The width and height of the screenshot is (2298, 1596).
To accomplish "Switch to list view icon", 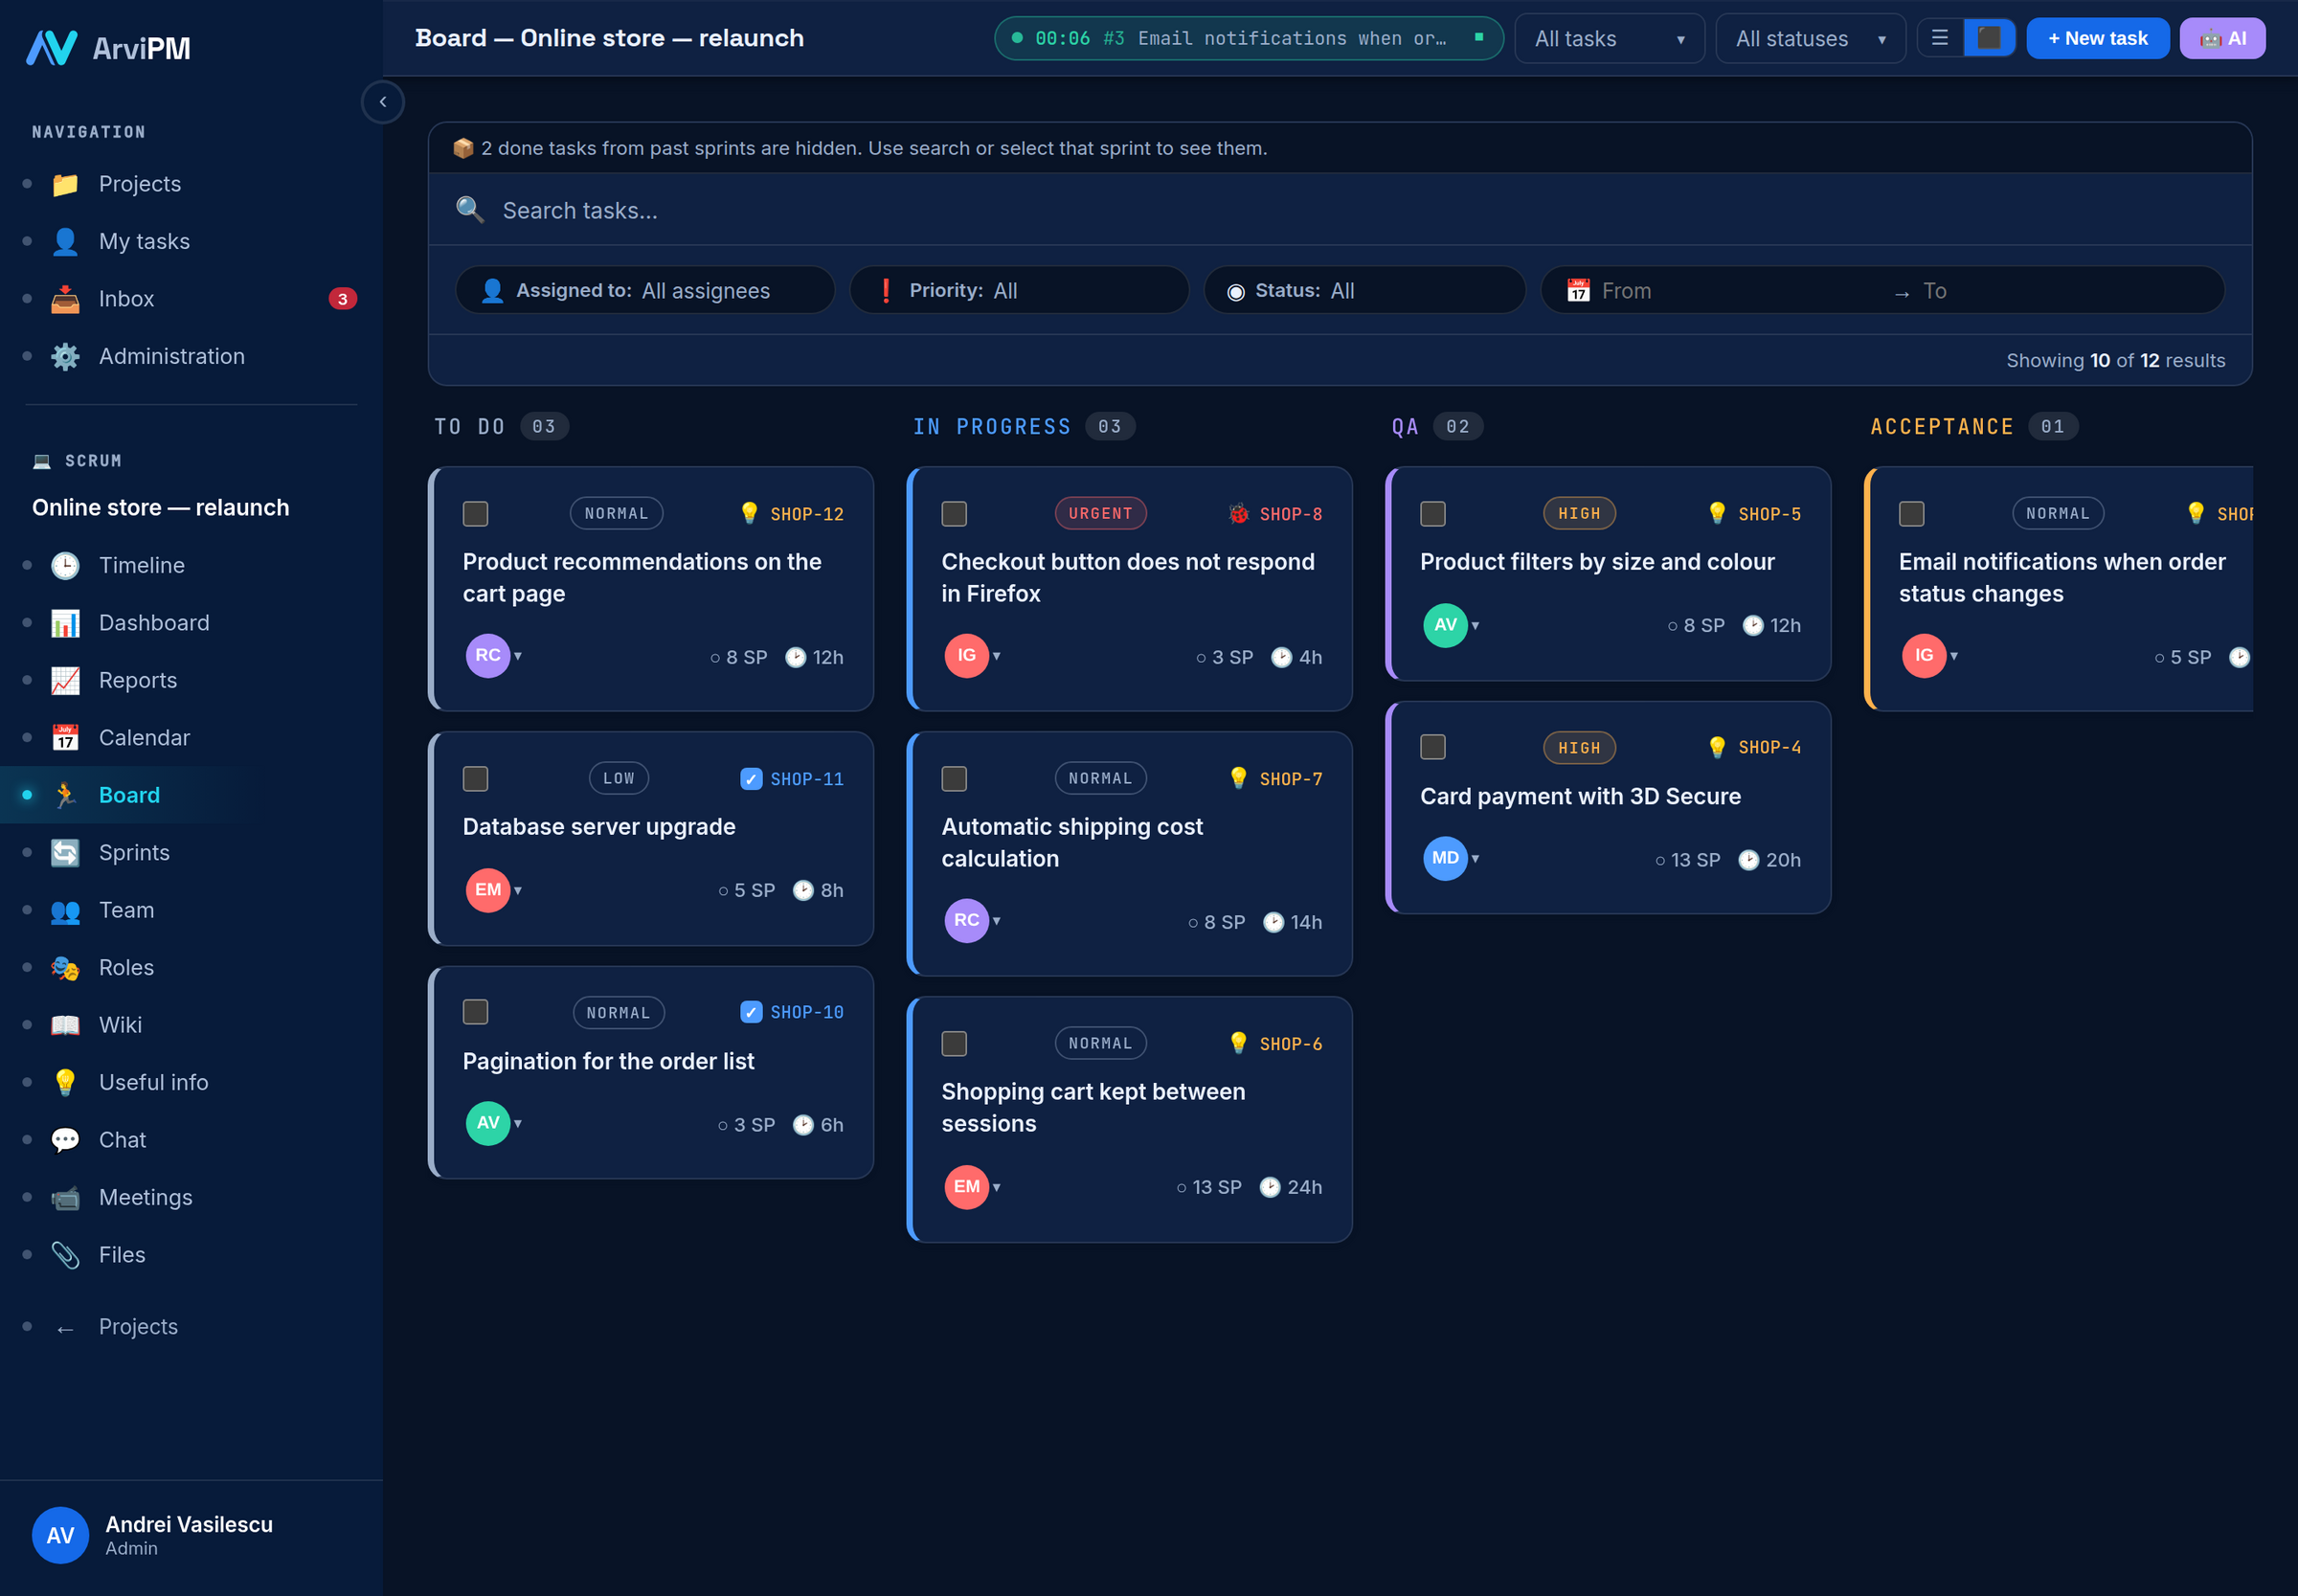I will point(1940,38).
